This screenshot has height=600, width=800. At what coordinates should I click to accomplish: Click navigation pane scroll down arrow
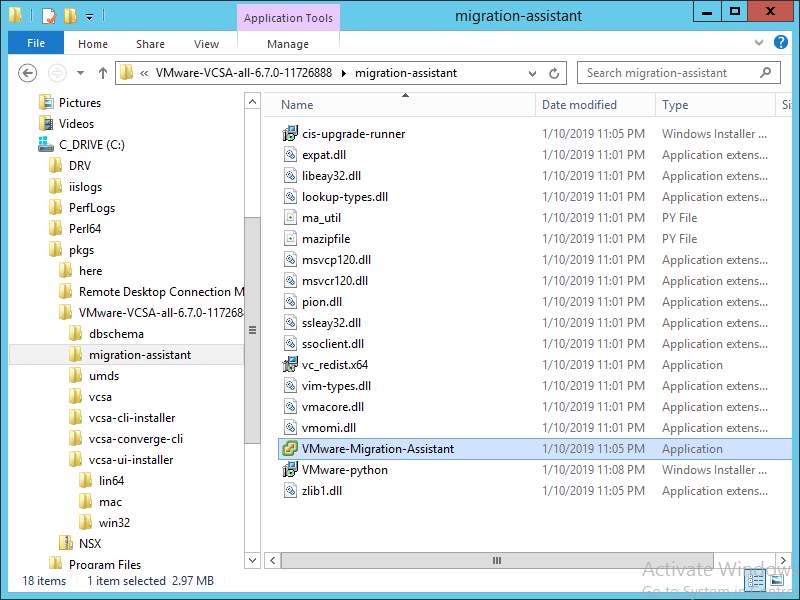tap(252, 560)
